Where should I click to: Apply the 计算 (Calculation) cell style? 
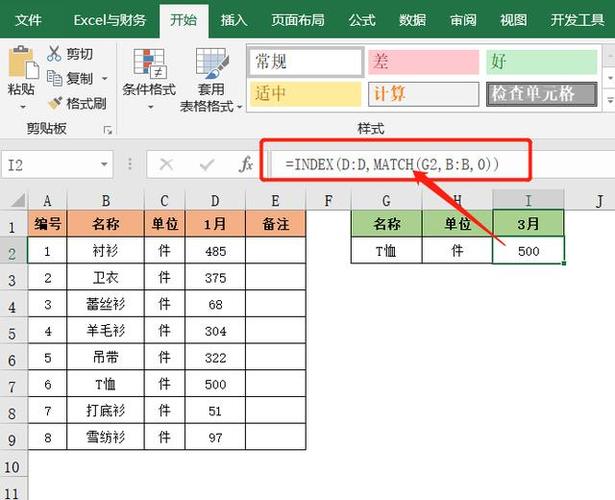424,94
